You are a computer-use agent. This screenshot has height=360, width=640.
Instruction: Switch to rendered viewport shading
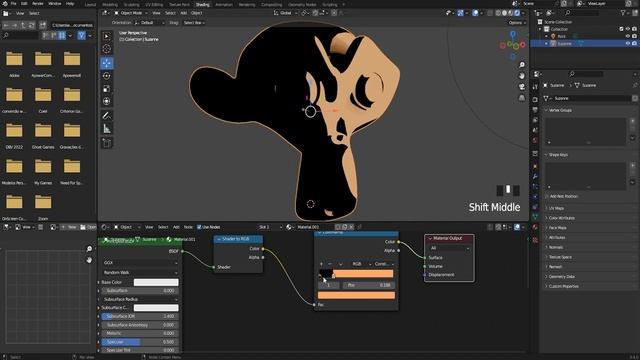coord(517,13)
